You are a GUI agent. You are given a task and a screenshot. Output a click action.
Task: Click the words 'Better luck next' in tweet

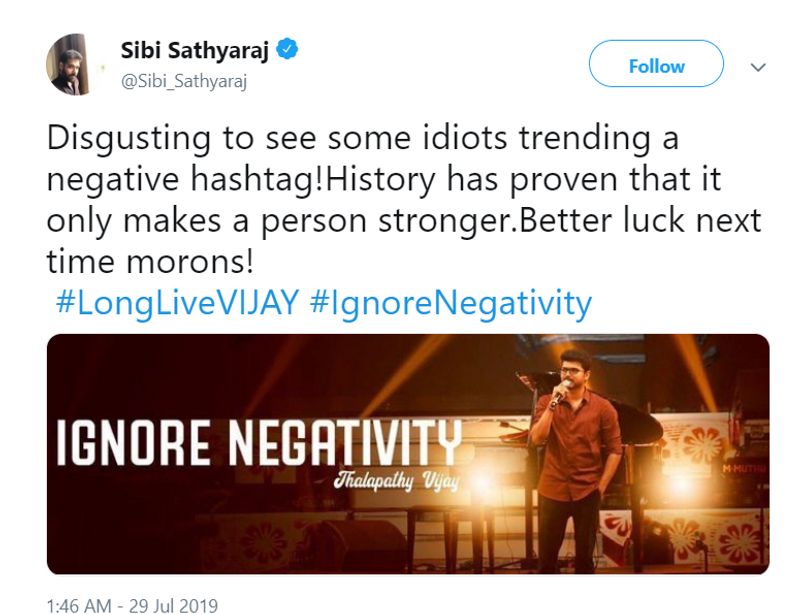coord(639,220)
